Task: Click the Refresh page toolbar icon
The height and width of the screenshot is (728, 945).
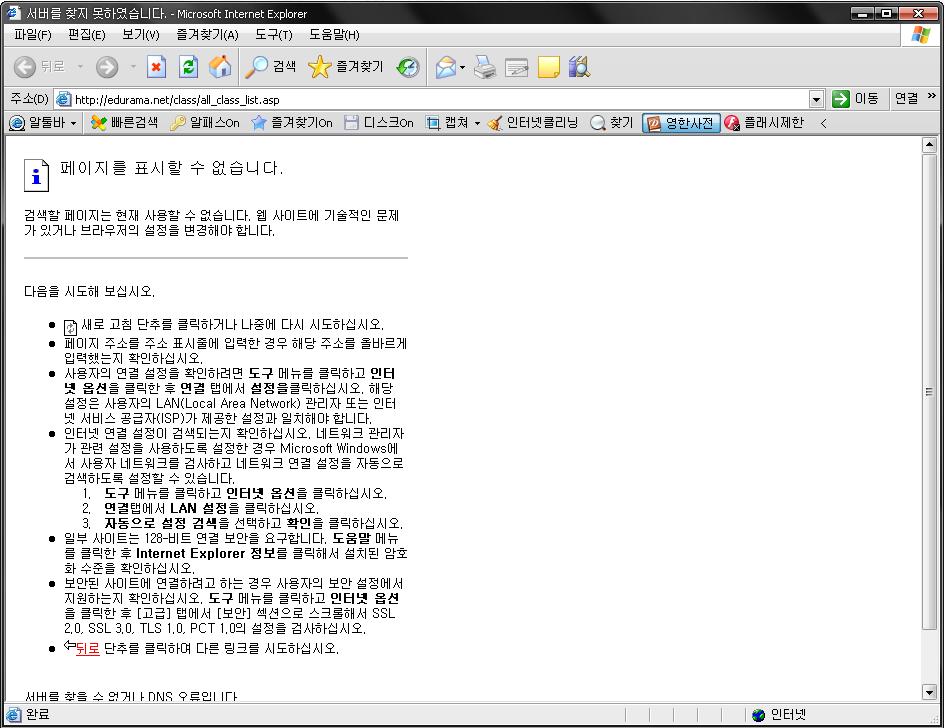Action: click(189, 66)
